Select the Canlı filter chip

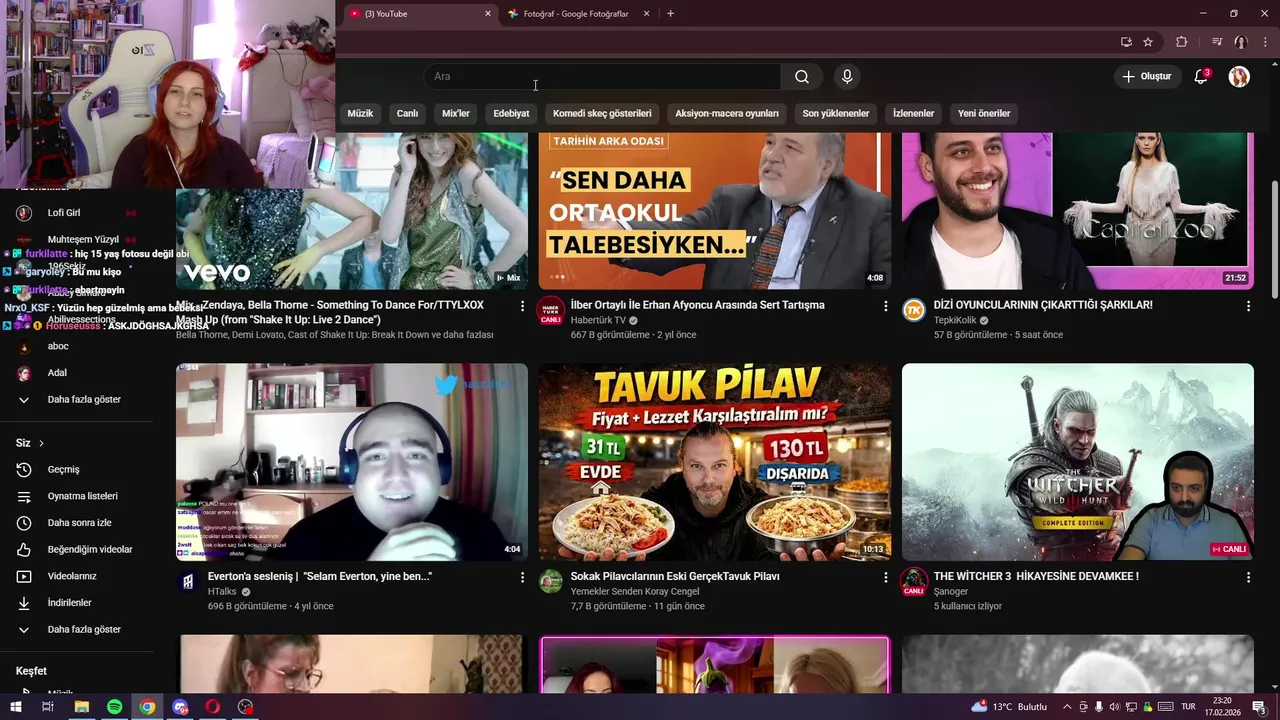(408, 113)
